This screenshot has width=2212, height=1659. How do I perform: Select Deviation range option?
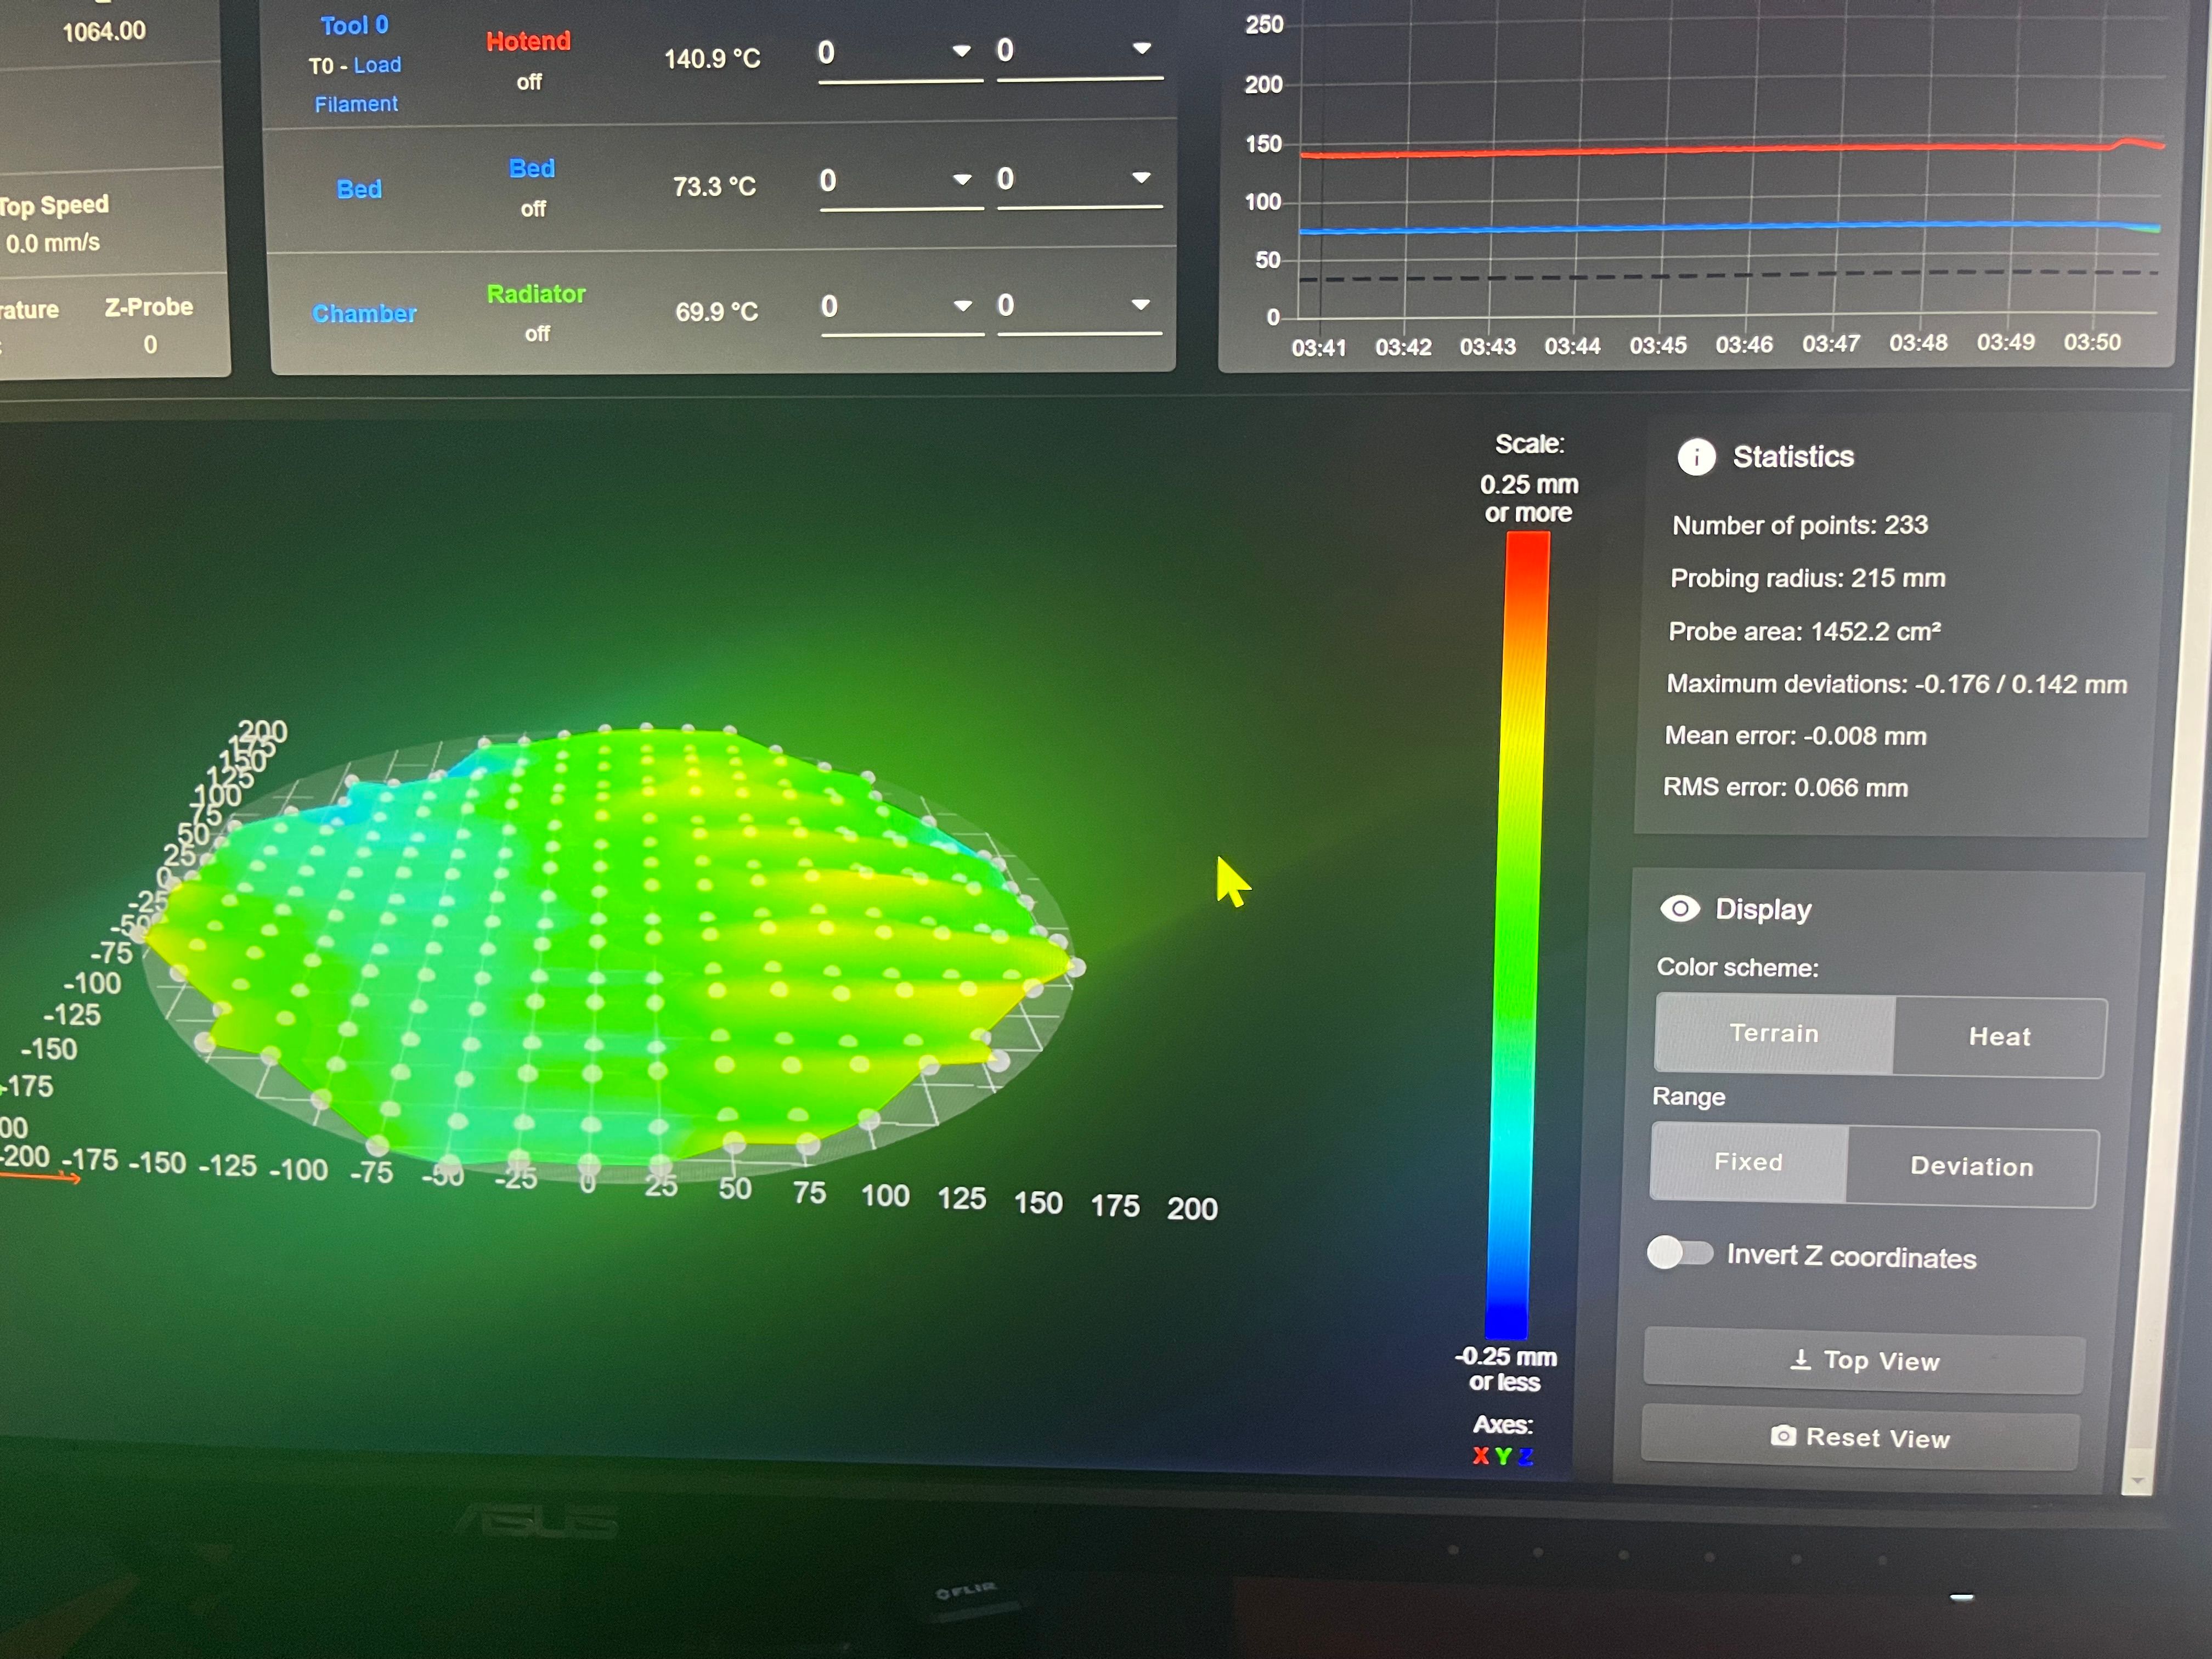(1972, 1166)
